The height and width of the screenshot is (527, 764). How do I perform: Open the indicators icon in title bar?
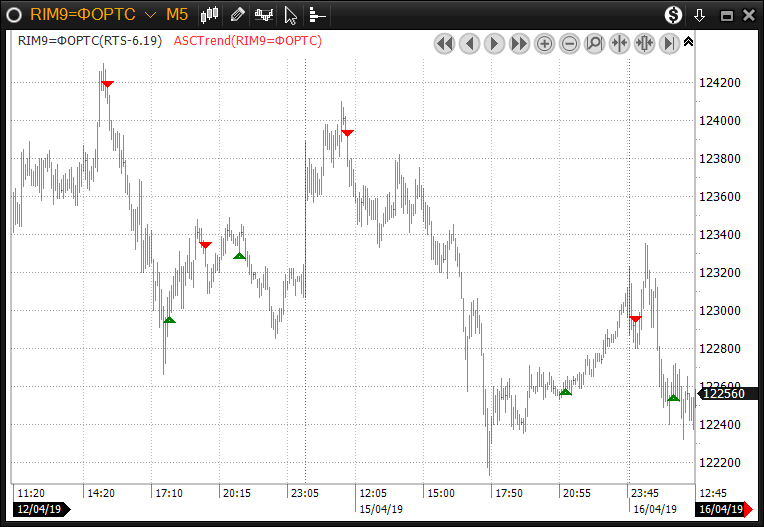pos(264,15)
